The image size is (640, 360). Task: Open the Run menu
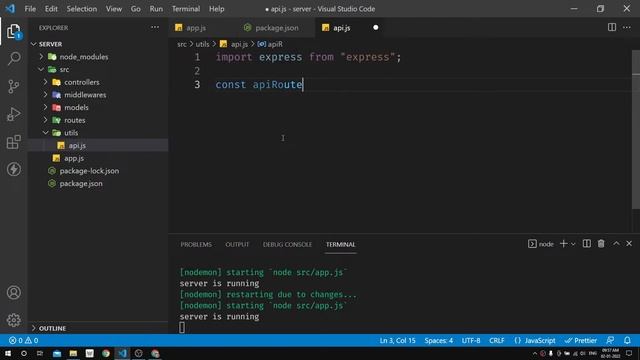point(156,9)
